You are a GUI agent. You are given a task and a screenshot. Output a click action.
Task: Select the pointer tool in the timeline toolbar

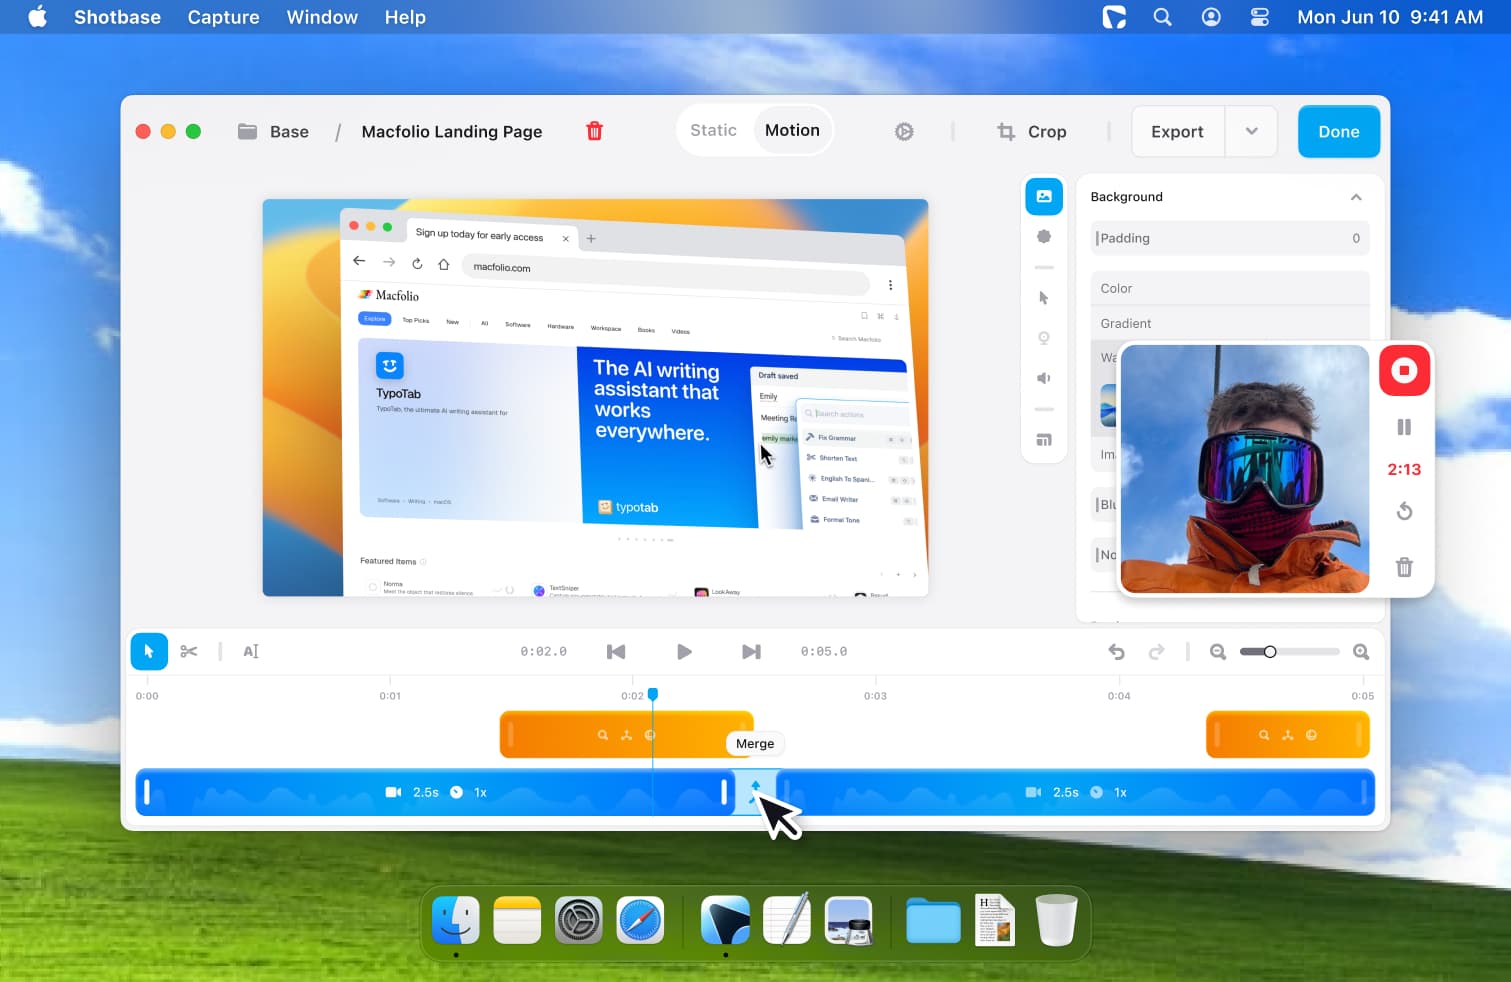[149, 652]
